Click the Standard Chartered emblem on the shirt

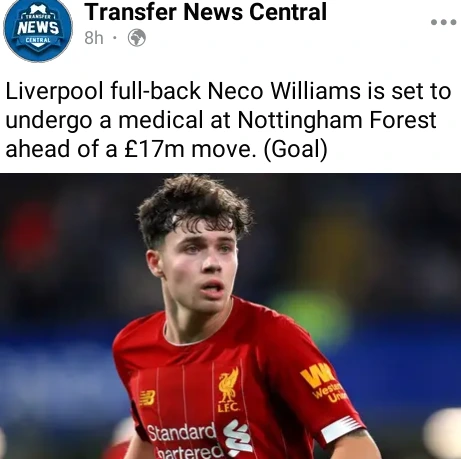coord(237,438)
